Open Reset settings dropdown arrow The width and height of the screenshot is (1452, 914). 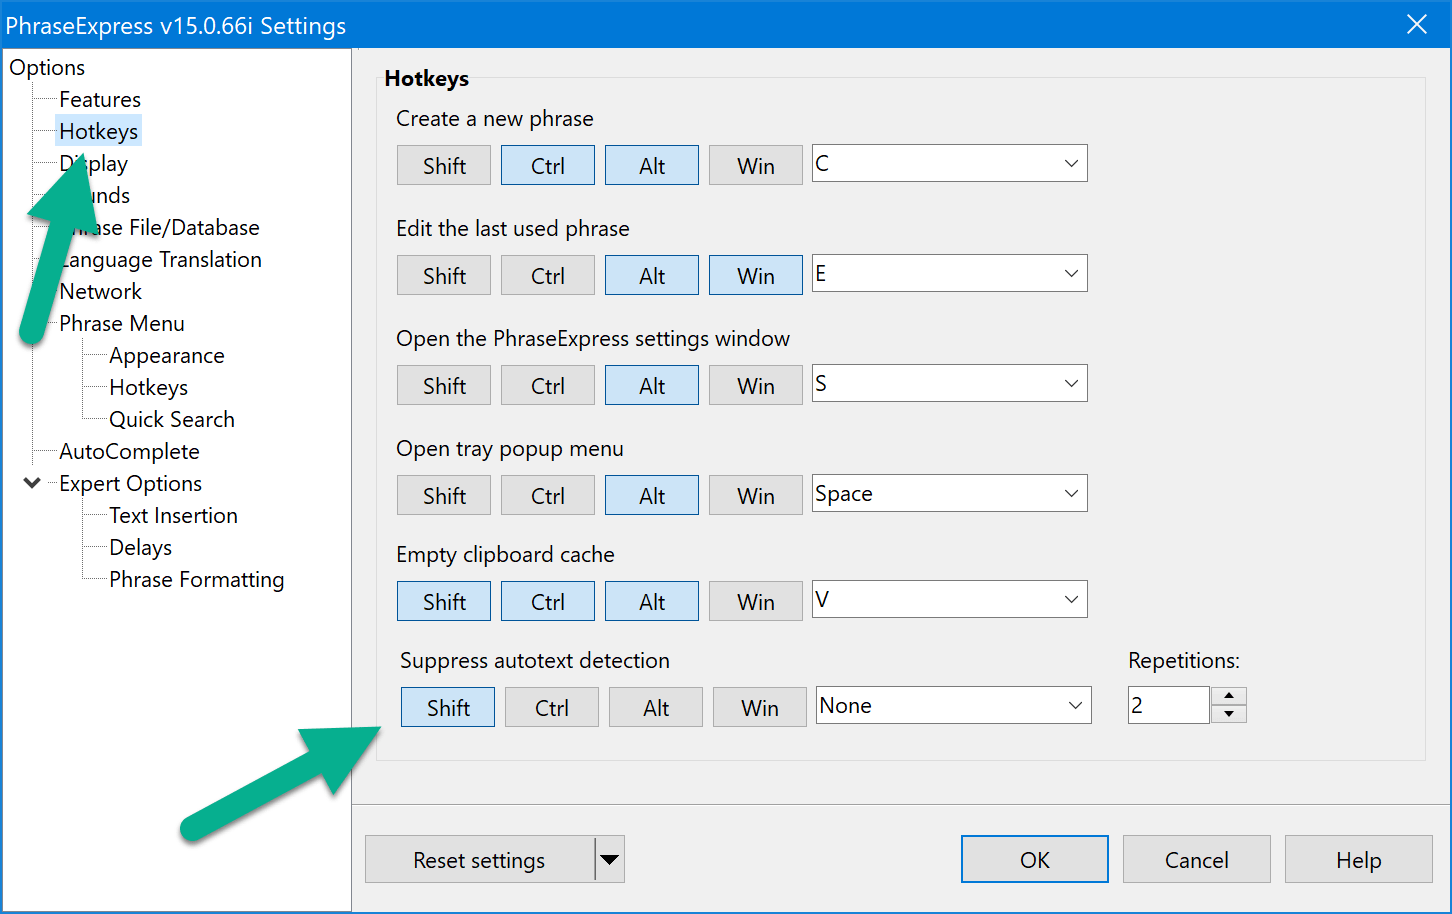[x=610, y=860]
